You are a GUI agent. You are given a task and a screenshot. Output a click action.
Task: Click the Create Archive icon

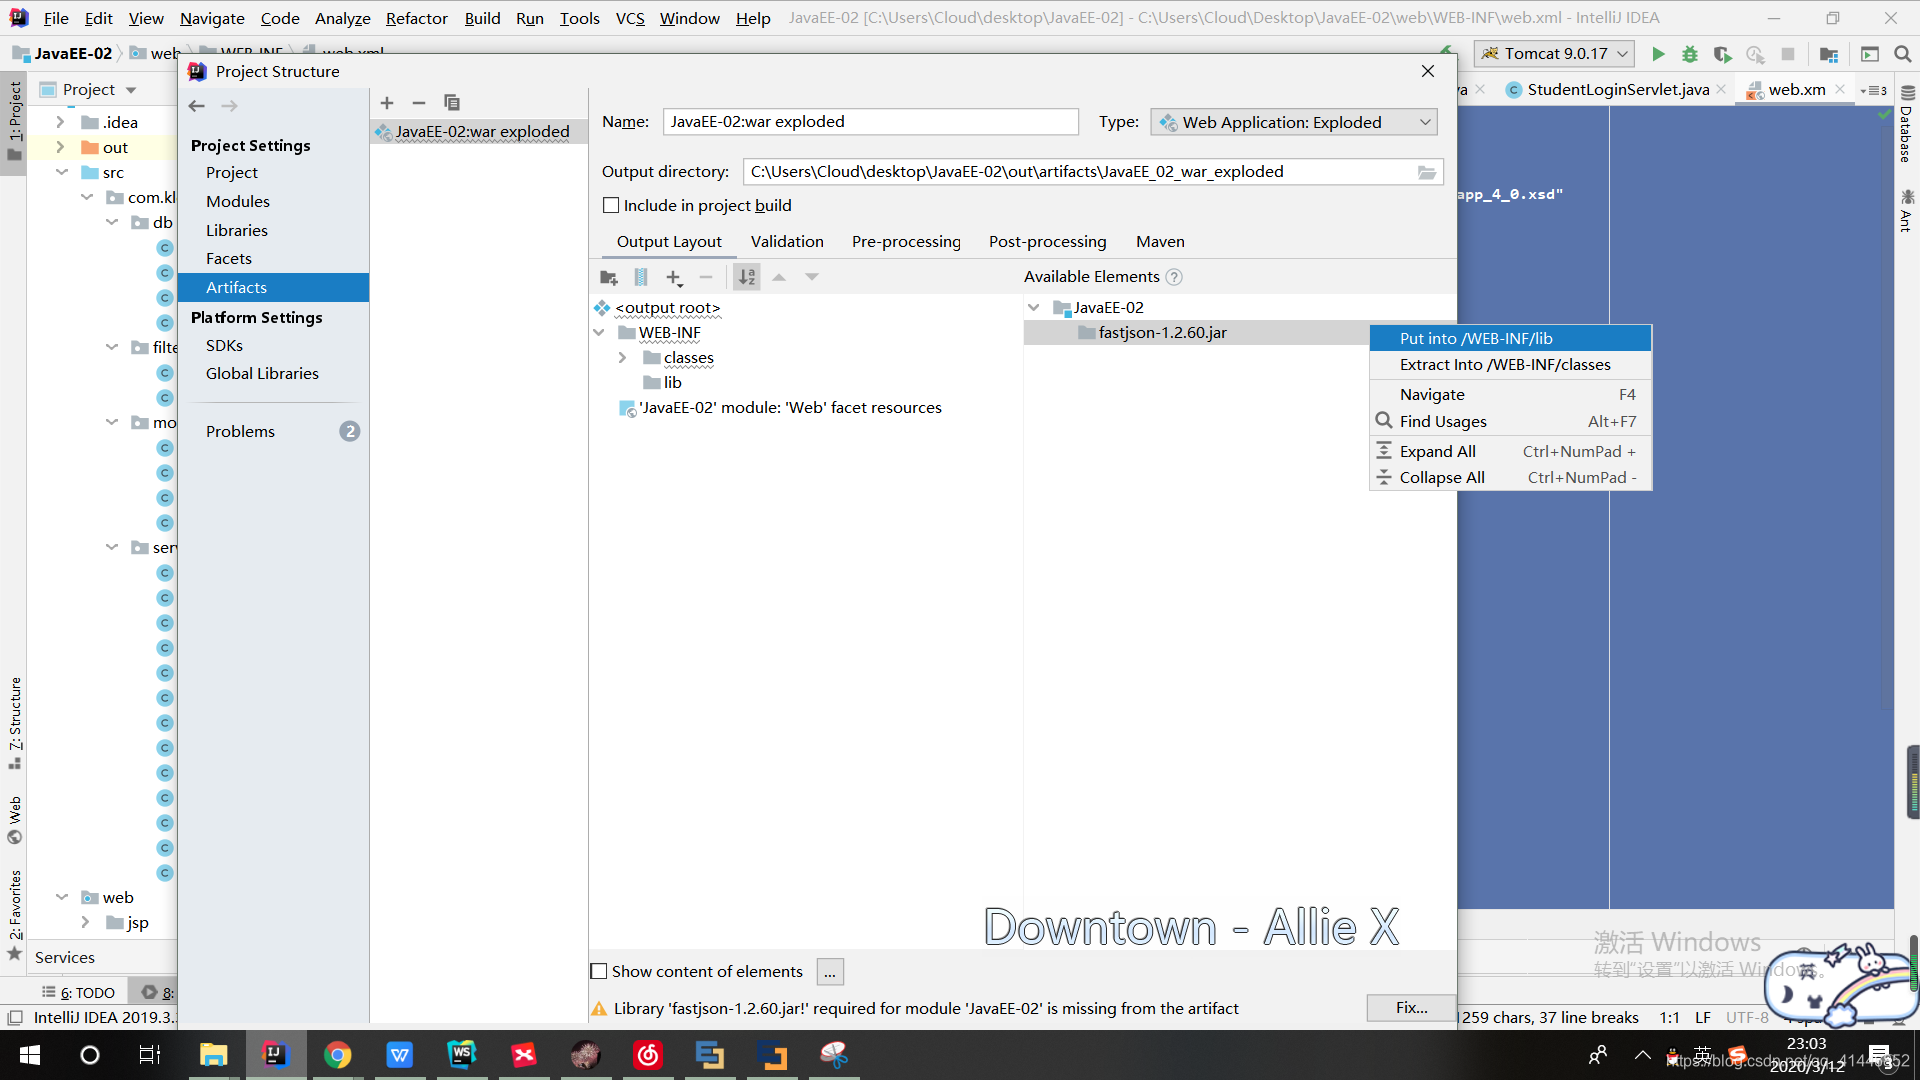pos(641,277)
